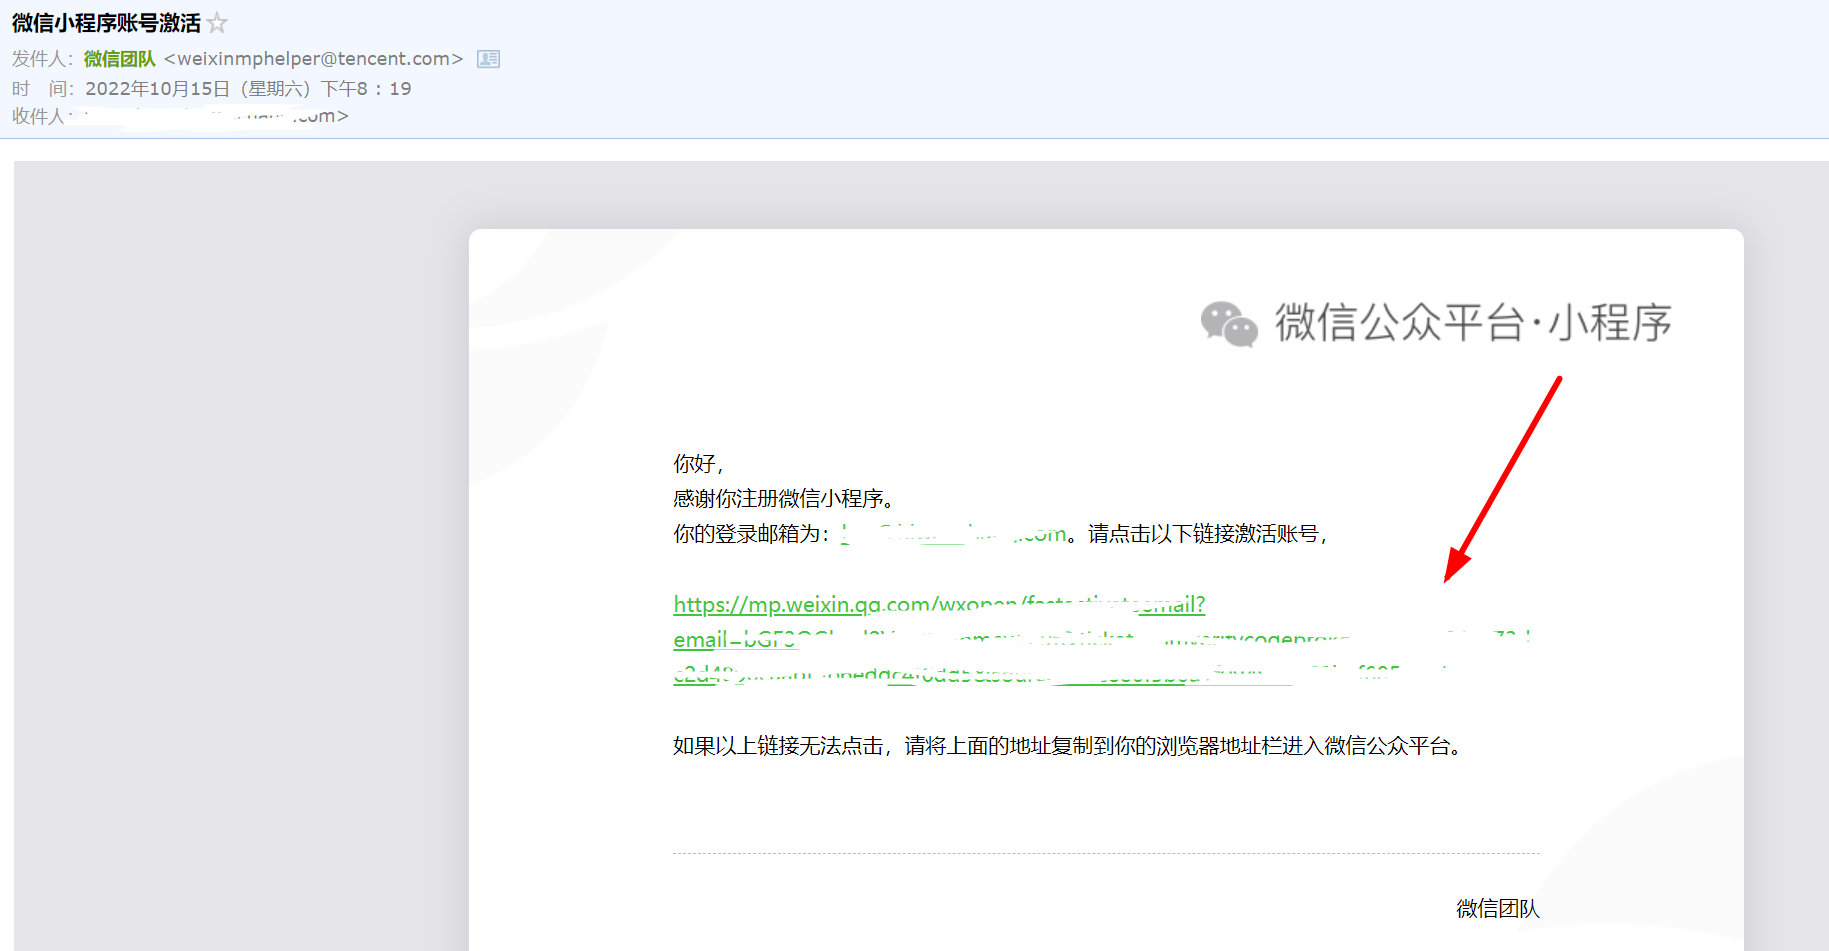Open the sender contact card icon
Image resolution: width=1829 pixels, height=951 pixels.
pyautogui.click(x=488, y=59)
